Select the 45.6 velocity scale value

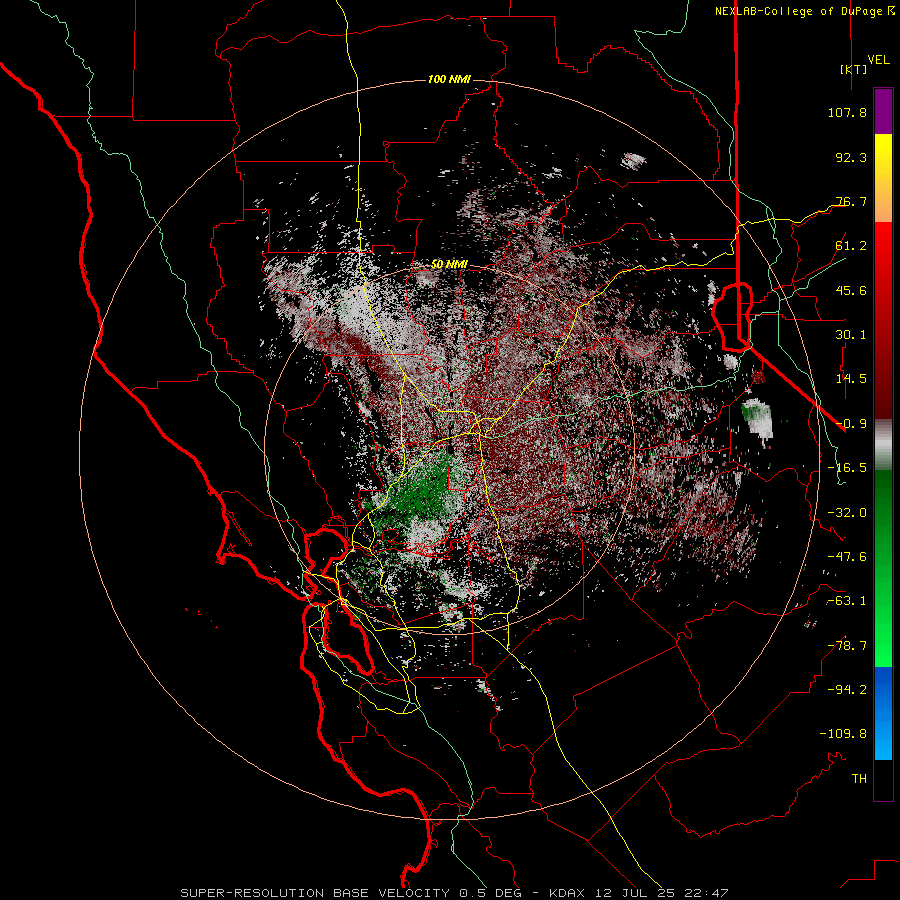tap(851, 290)
